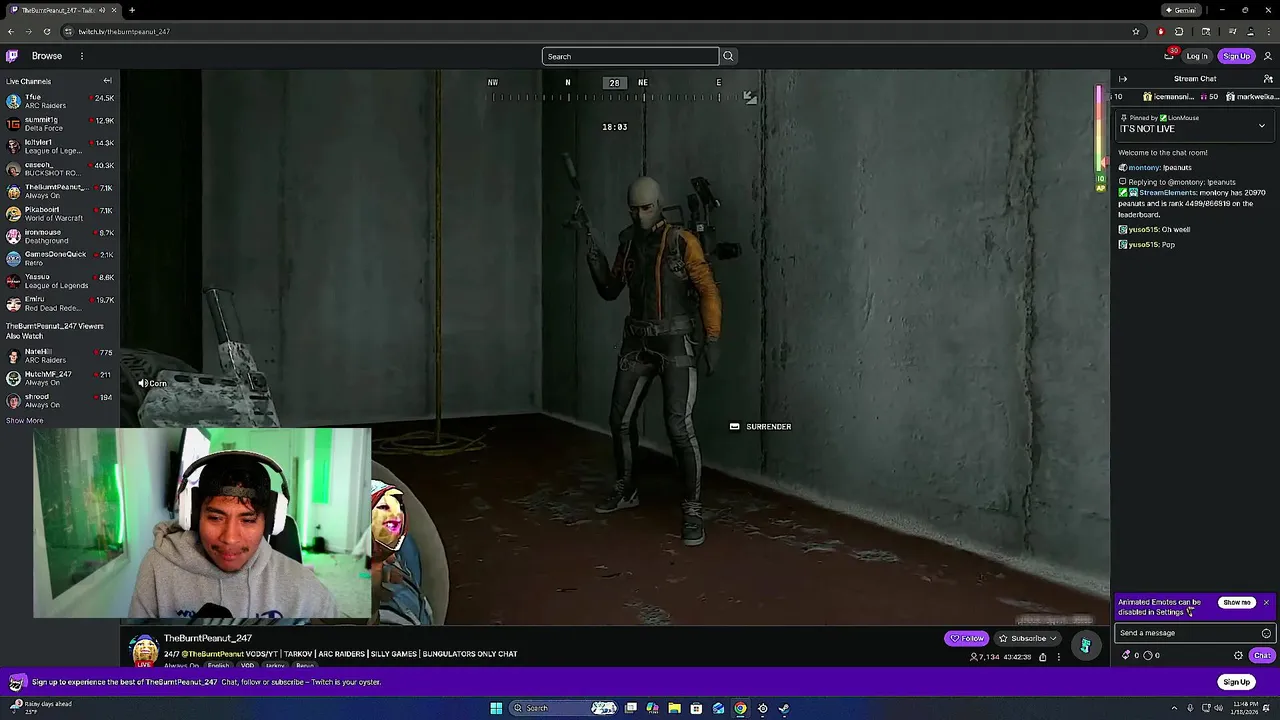Open the weather widget on taskbar
The width and height of the screenshot is (1280, 720).
pos(40,707)
